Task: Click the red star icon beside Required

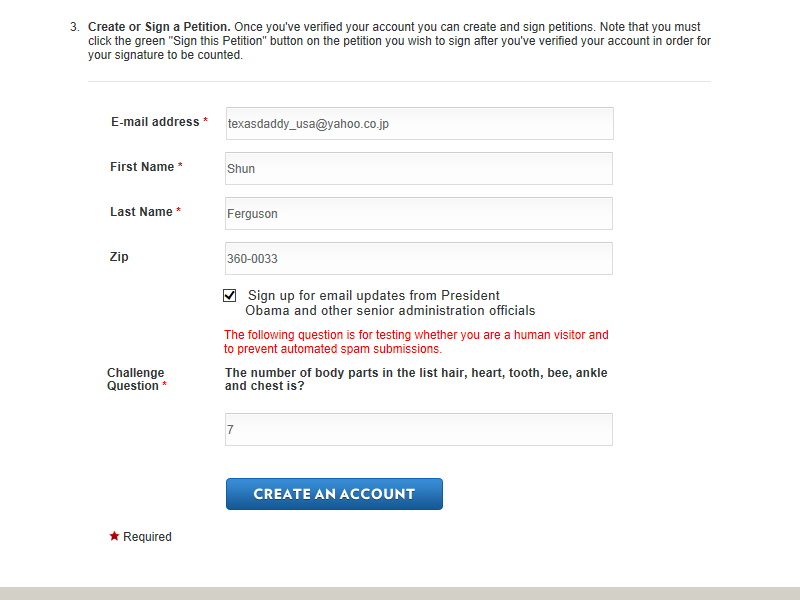Action: (114, 536)
